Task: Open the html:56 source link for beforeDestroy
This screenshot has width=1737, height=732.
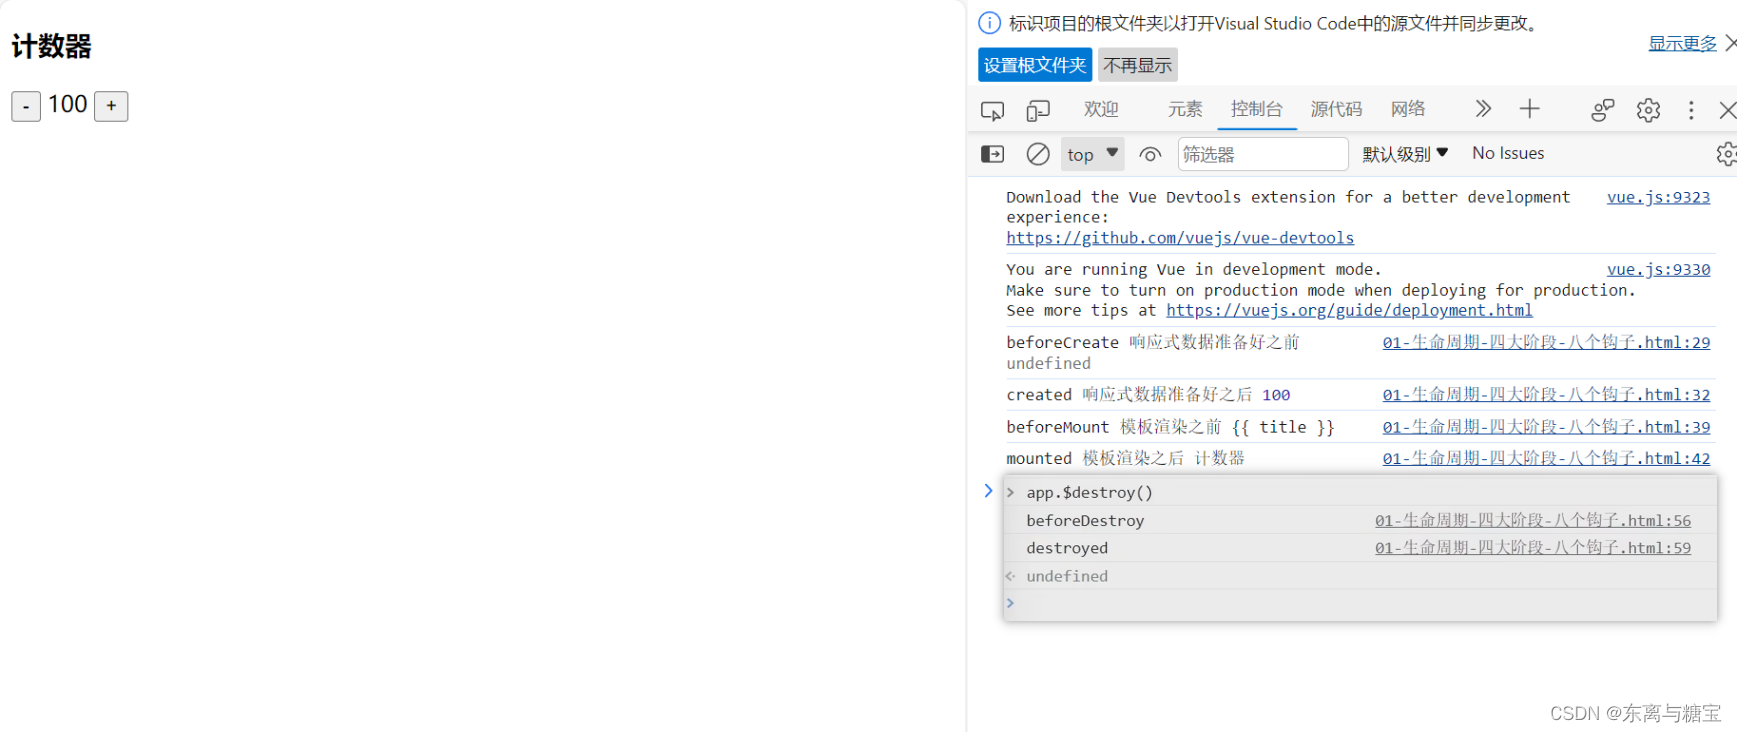Action: coord(1533,520)
